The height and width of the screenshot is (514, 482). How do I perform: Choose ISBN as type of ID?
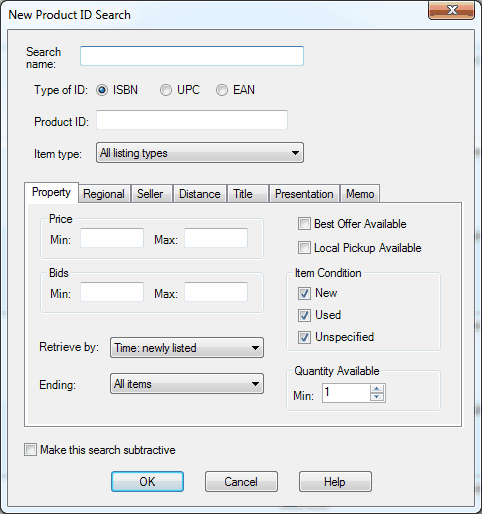(x=102, y=90)
